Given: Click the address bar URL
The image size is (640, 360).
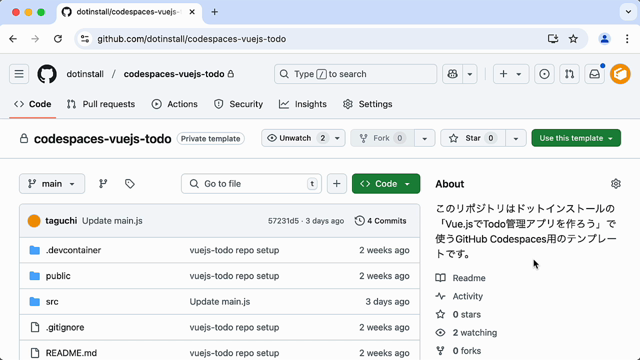Looking at the screenshot, I should 191,39.
